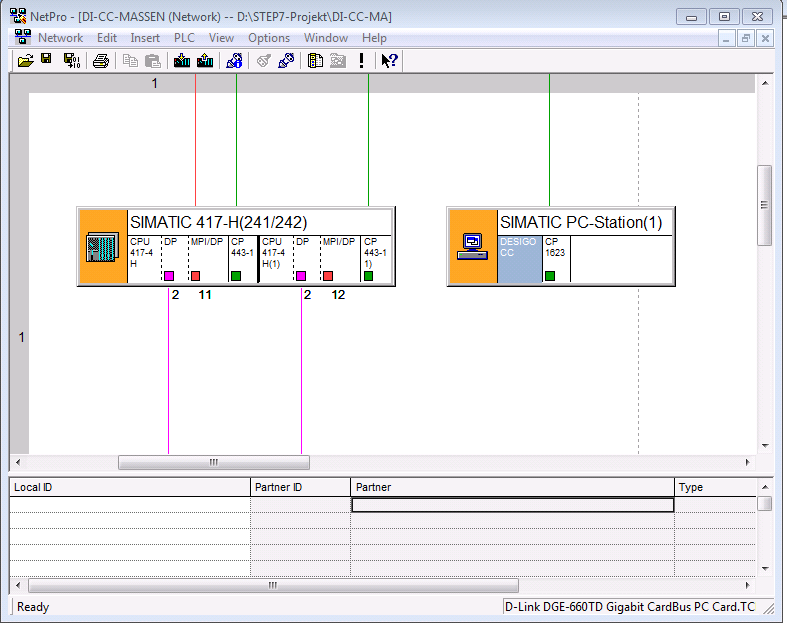Screen dimensions: 787x623
Task: Select the SIMATIC 417-H station icon
Action: pos(102,247)
